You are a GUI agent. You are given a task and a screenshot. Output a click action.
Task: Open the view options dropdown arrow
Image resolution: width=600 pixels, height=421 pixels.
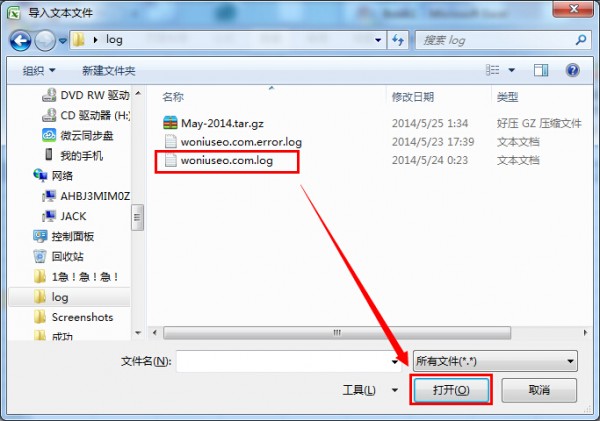tap(511, 70)
